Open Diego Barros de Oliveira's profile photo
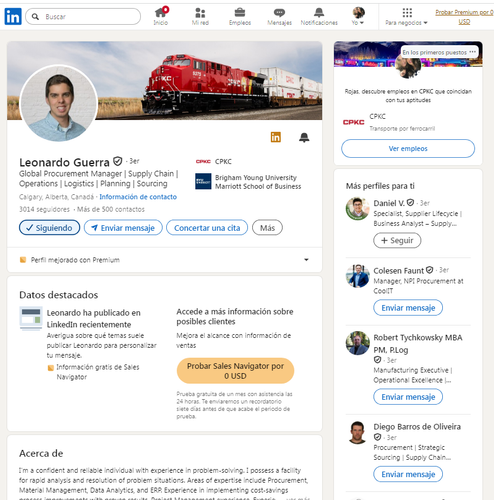Image resolution: width=494 pixels, height=500 pixels. pos(358,432)
